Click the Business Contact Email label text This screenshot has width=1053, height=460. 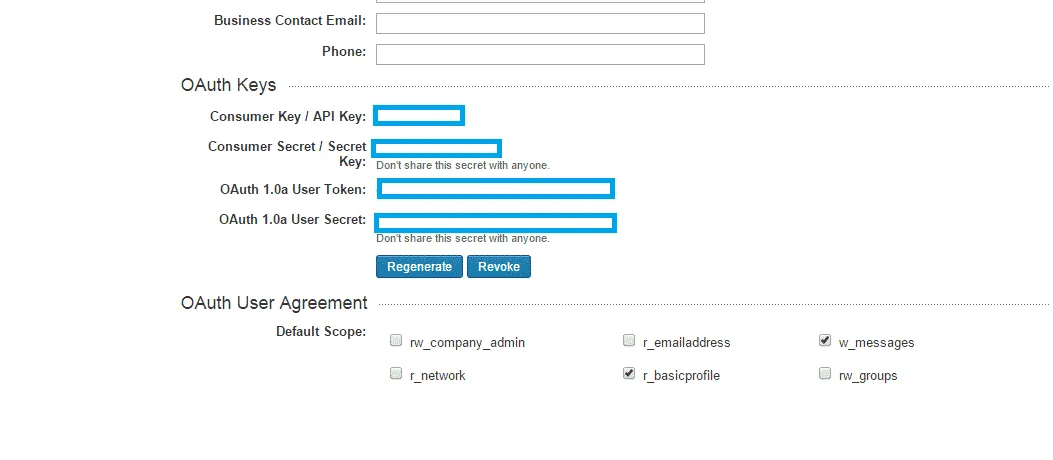[290, 20]
